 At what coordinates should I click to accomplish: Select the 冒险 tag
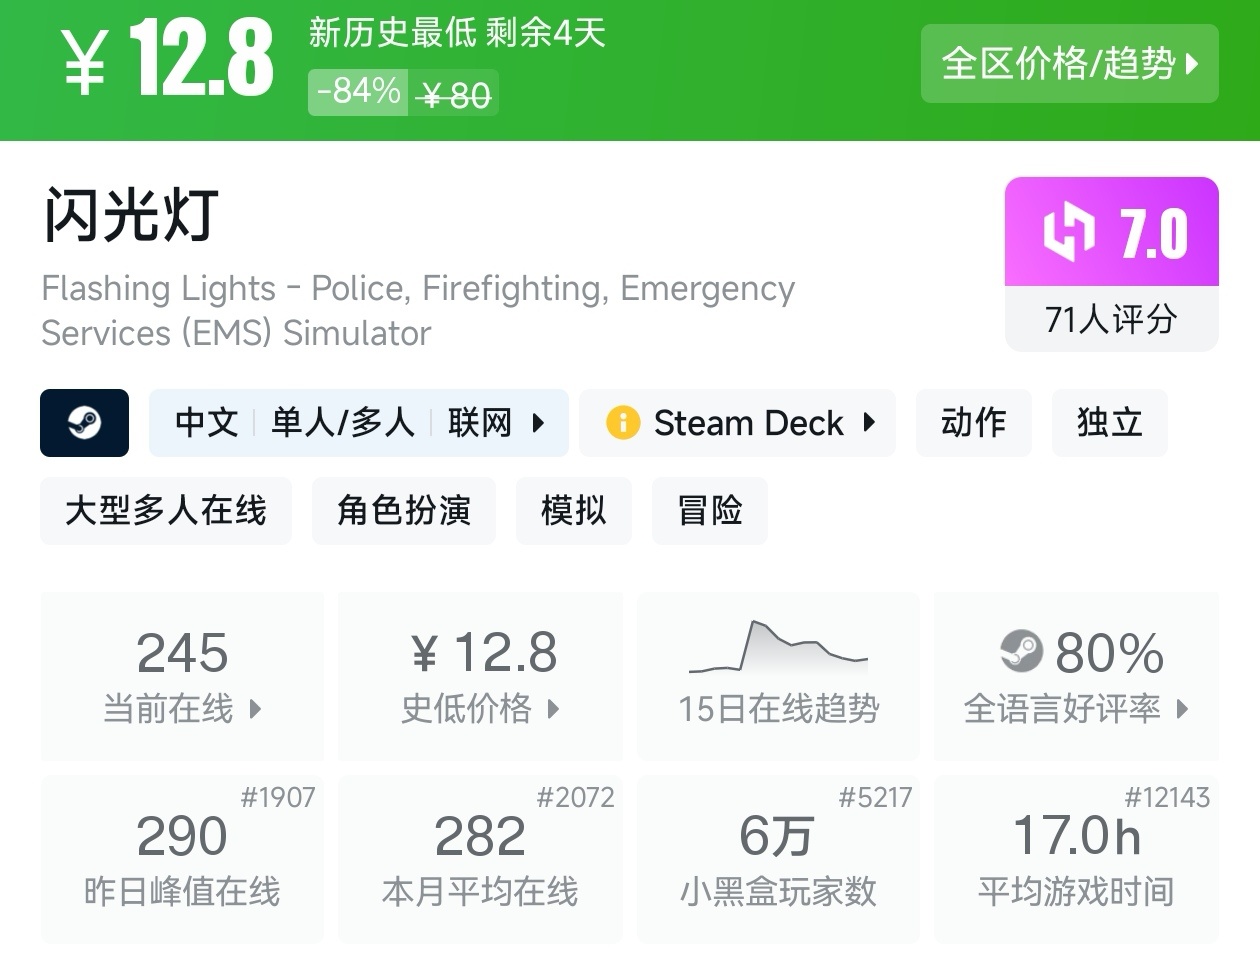[710, 511]
